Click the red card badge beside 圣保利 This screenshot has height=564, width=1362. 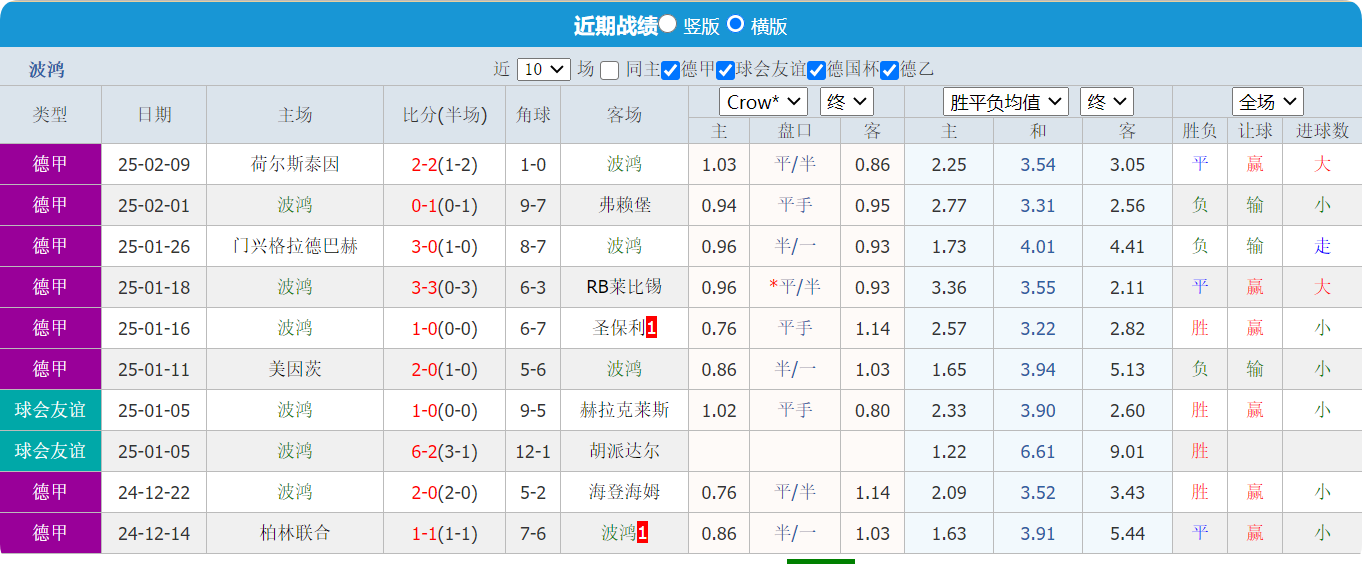click(651, 328)
